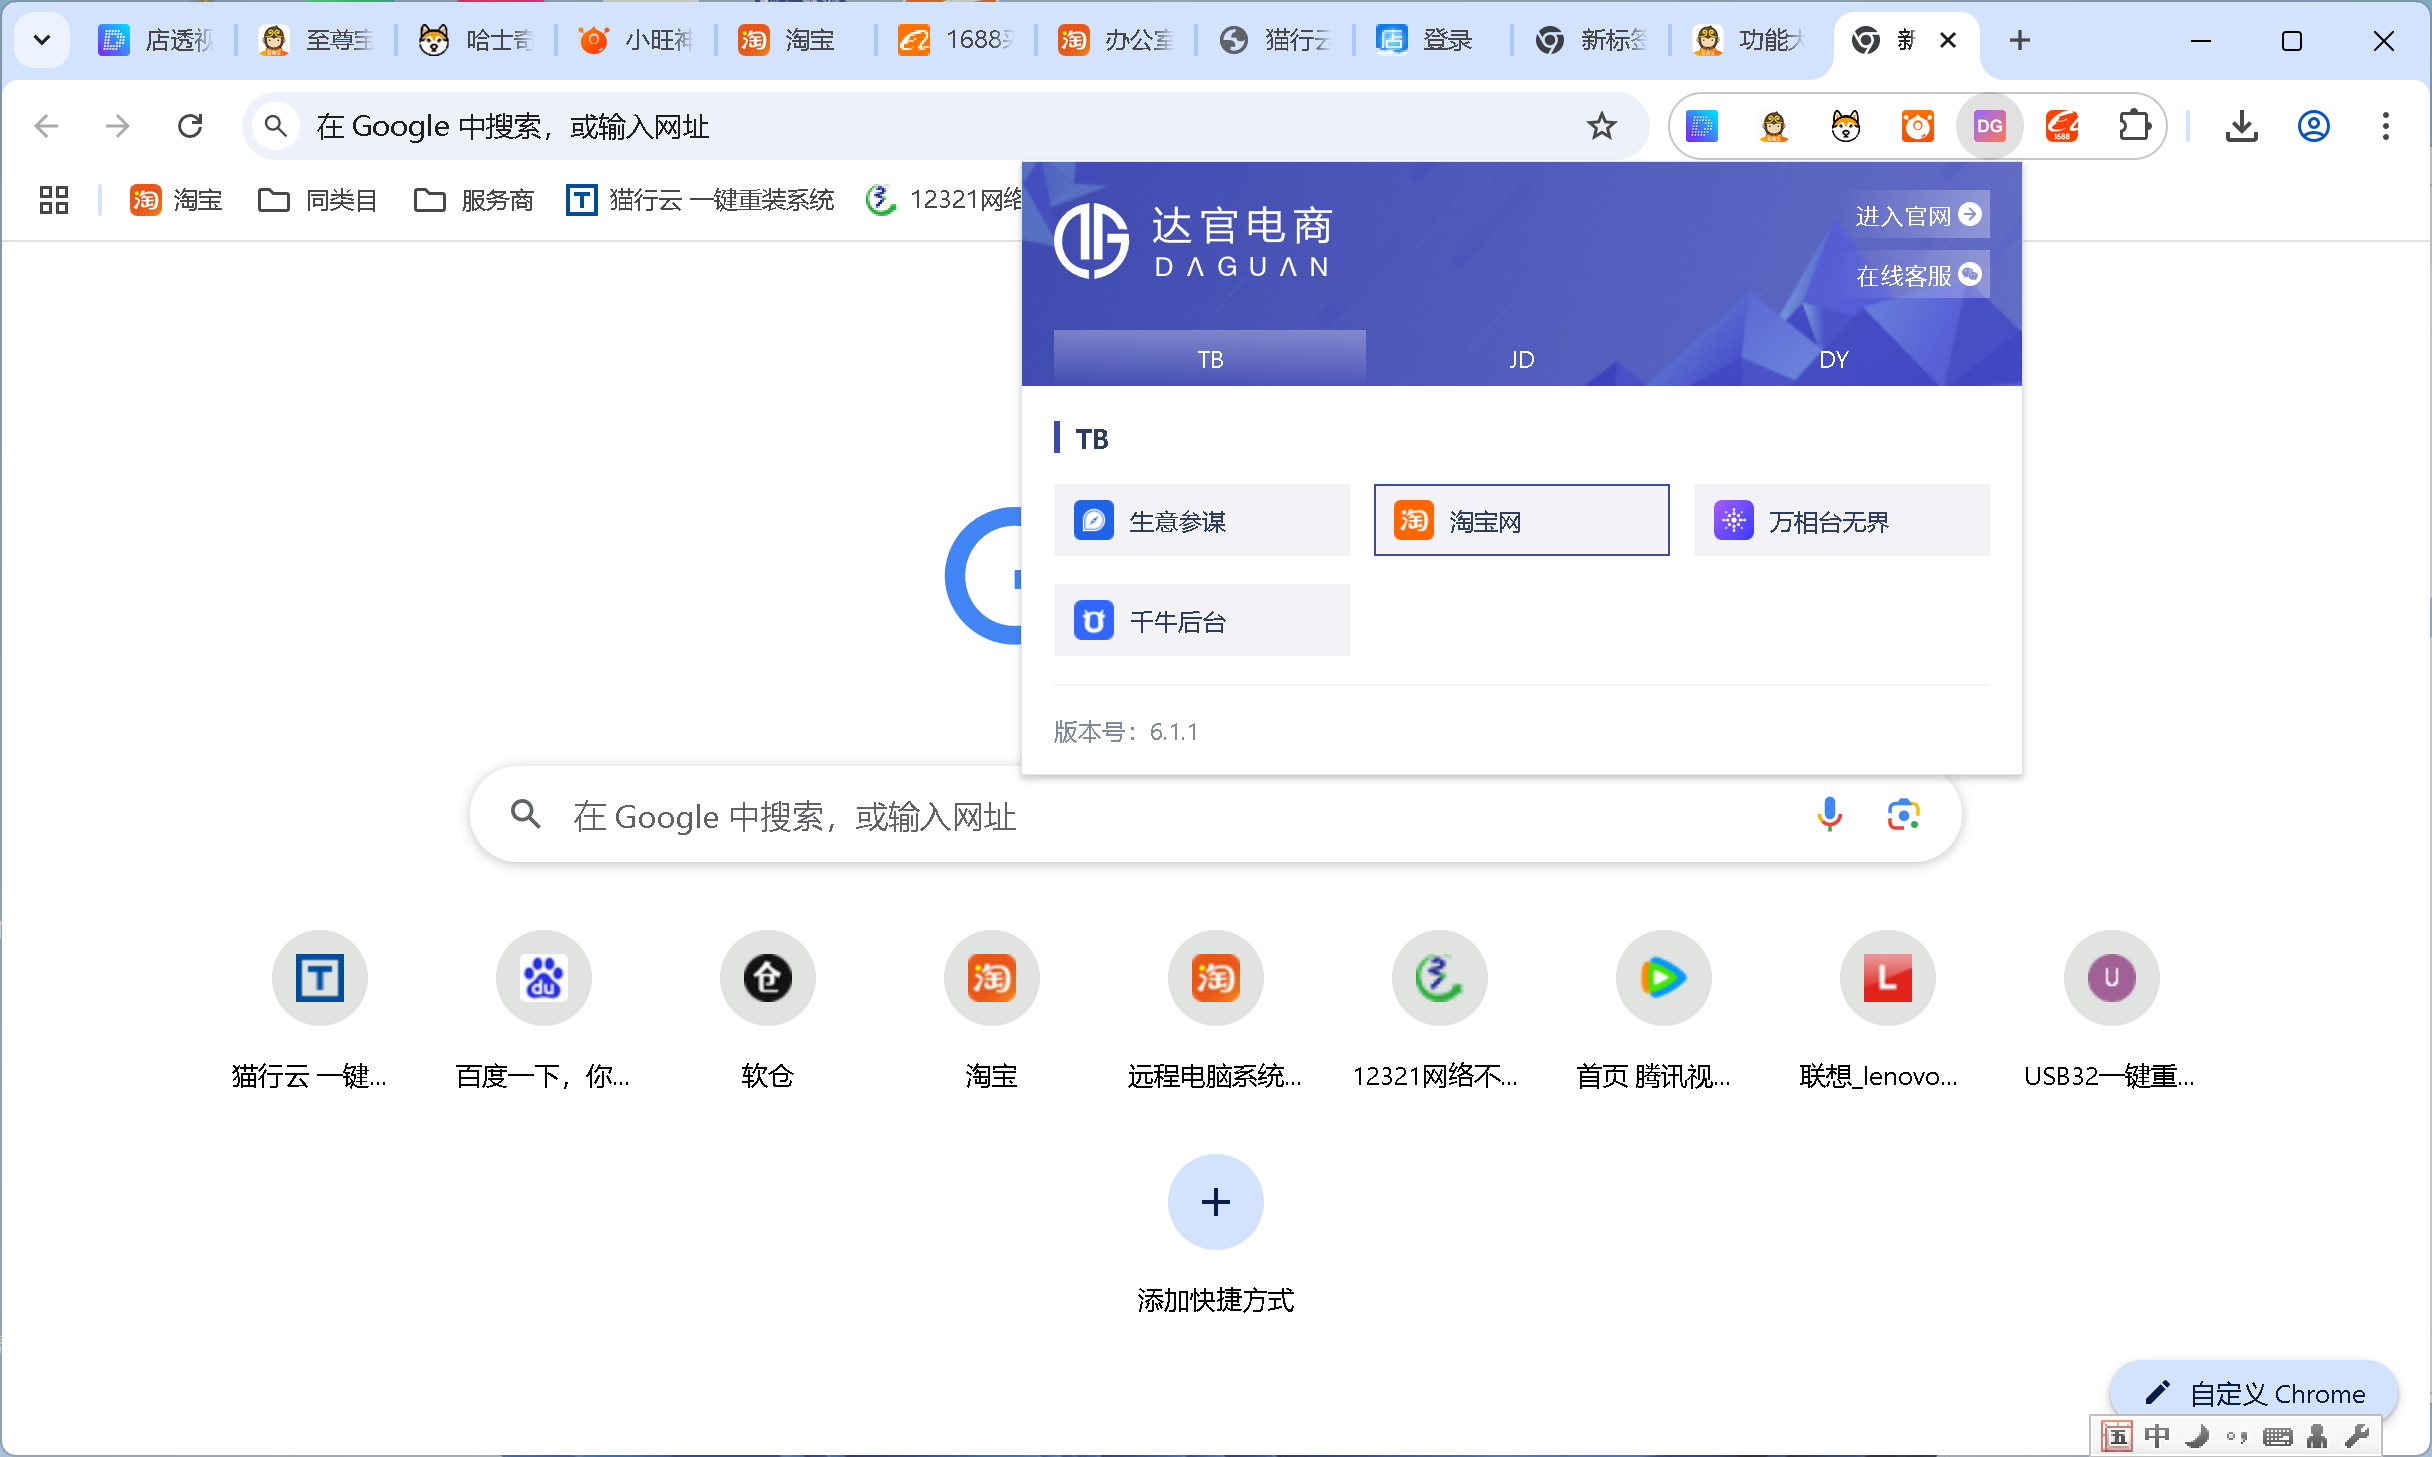Click 添加快捷方式 plus button
This screenshot has width=2432, height=1457.
(1216, 1202)
